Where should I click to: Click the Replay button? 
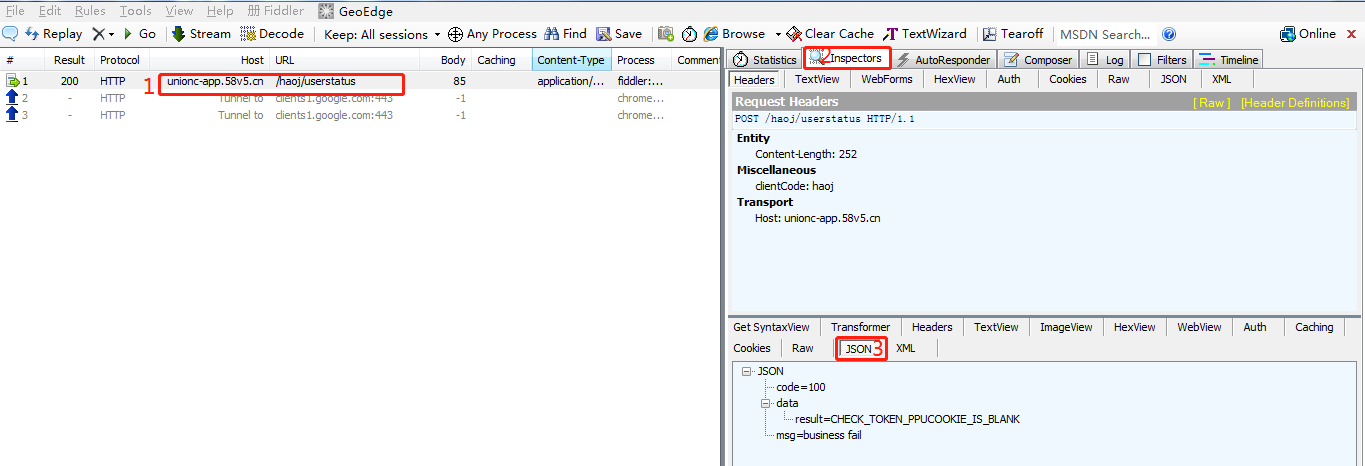53,34
